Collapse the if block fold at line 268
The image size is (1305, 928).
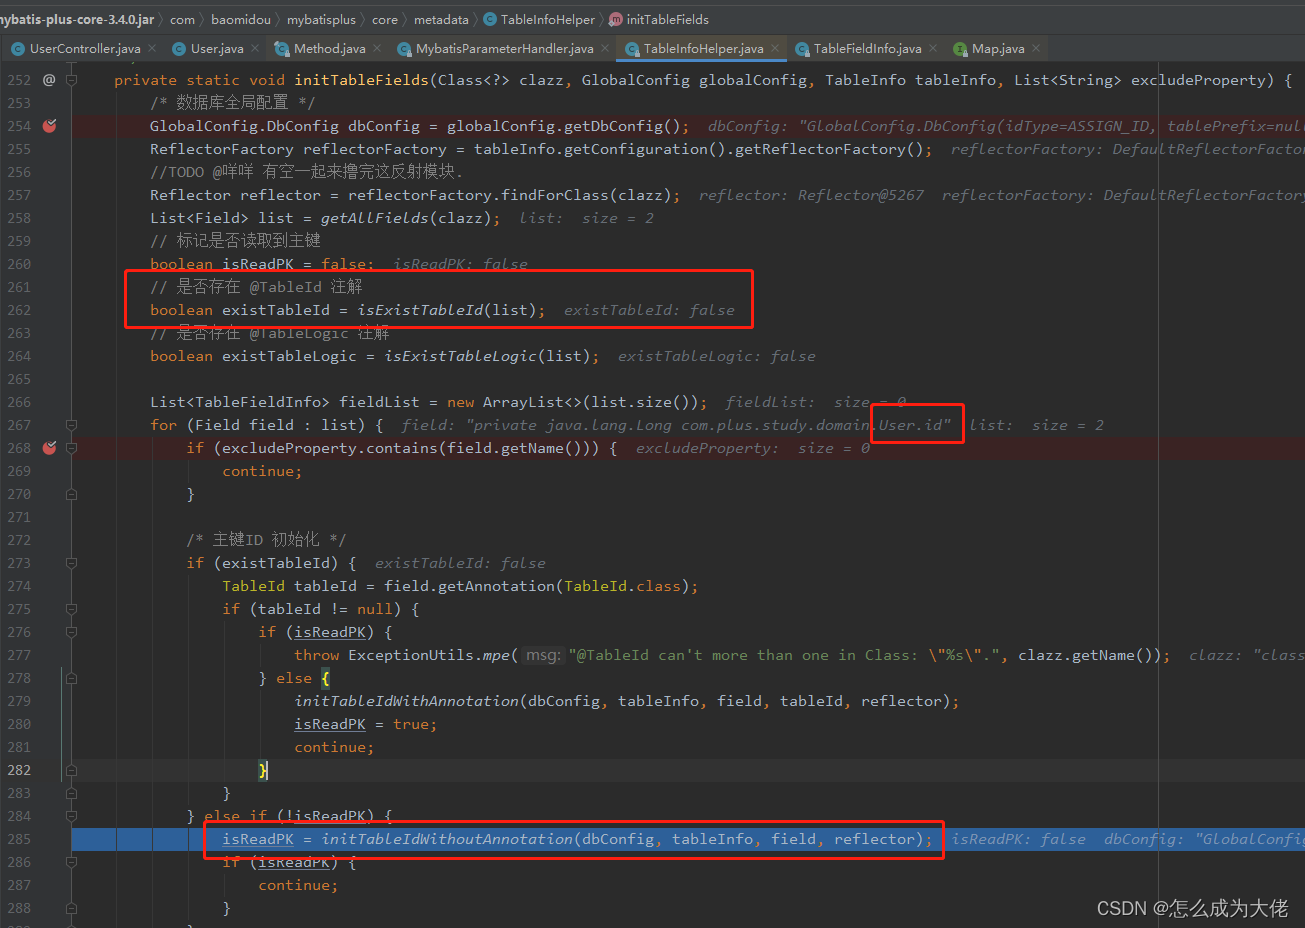coord(72,448)
